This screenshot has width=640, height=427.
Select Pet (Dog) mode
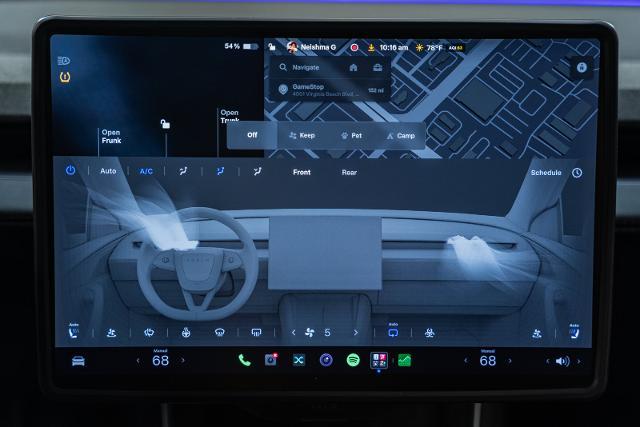coord(351,136)
